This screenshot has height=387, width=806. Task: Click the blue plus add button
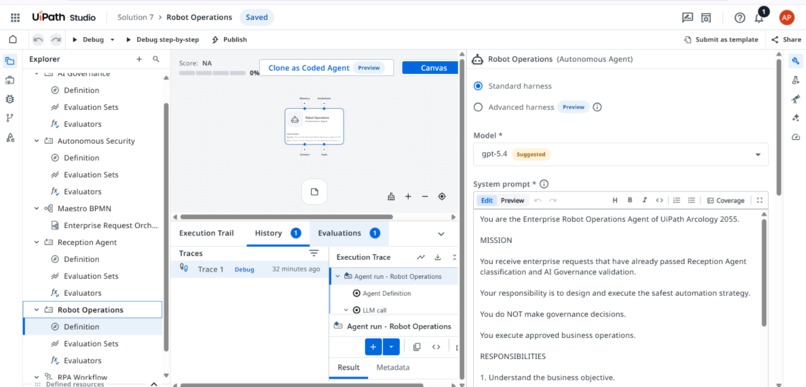373,347
